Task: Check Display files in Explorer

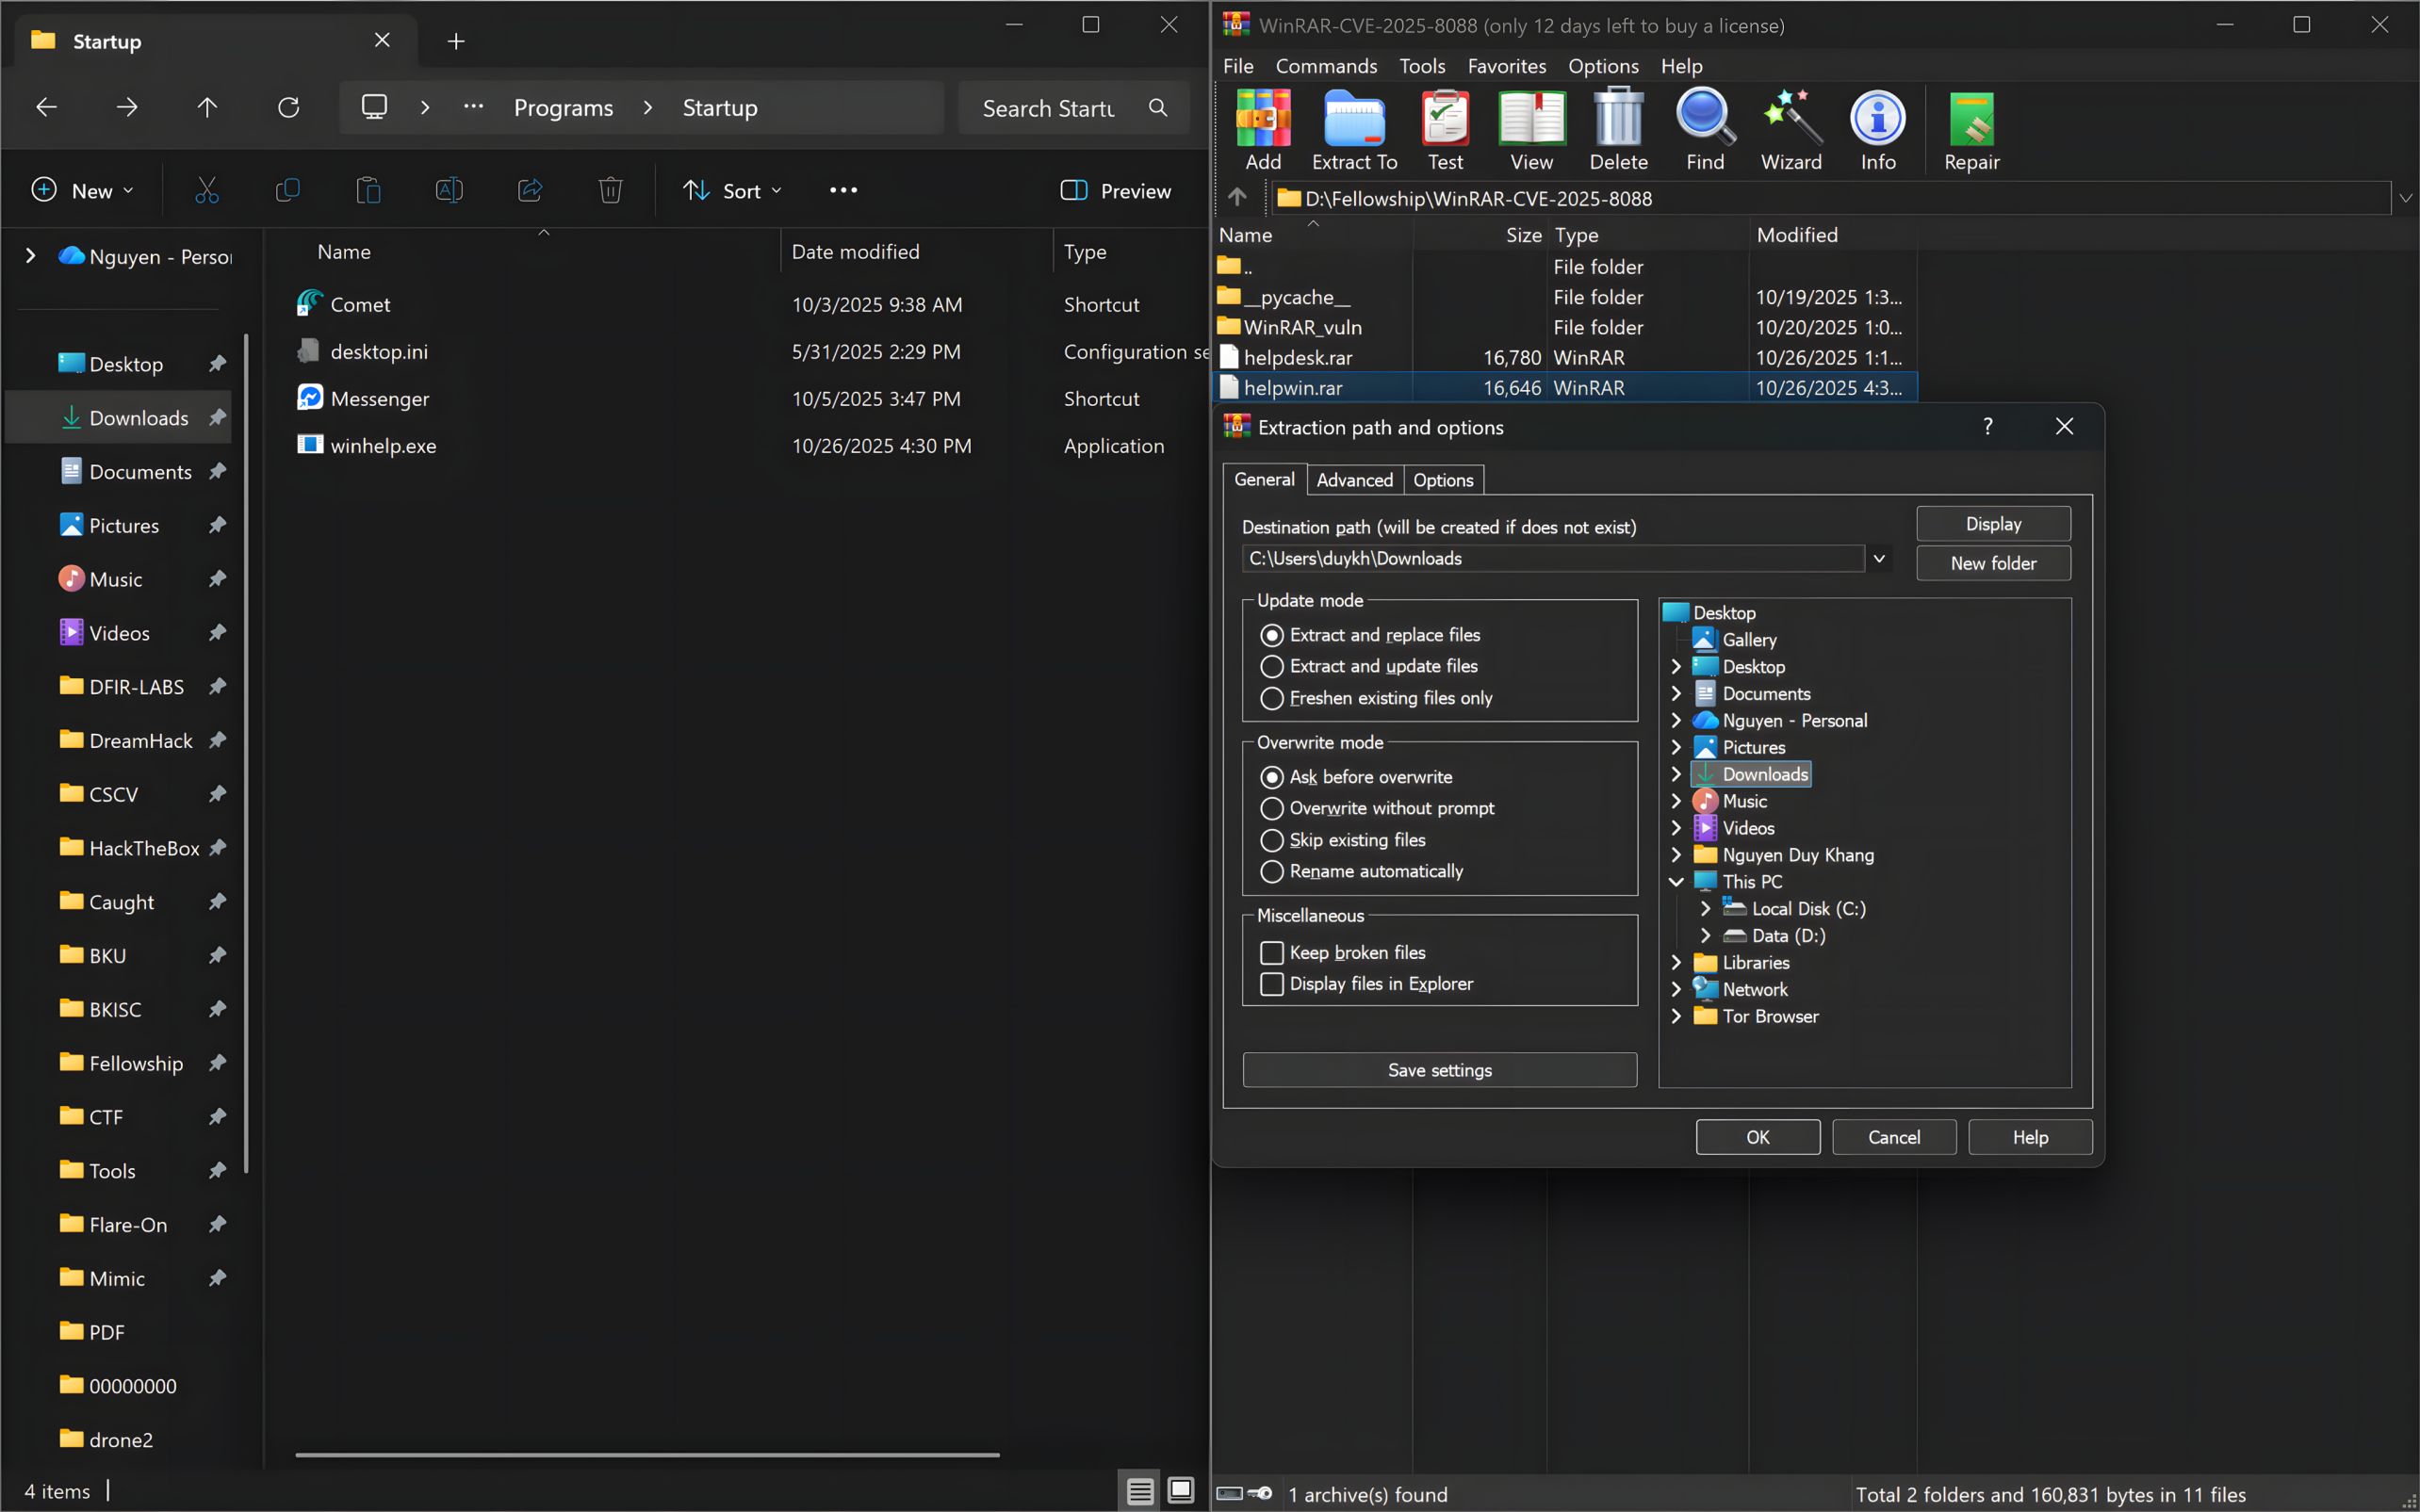Action: (1272, 984)
